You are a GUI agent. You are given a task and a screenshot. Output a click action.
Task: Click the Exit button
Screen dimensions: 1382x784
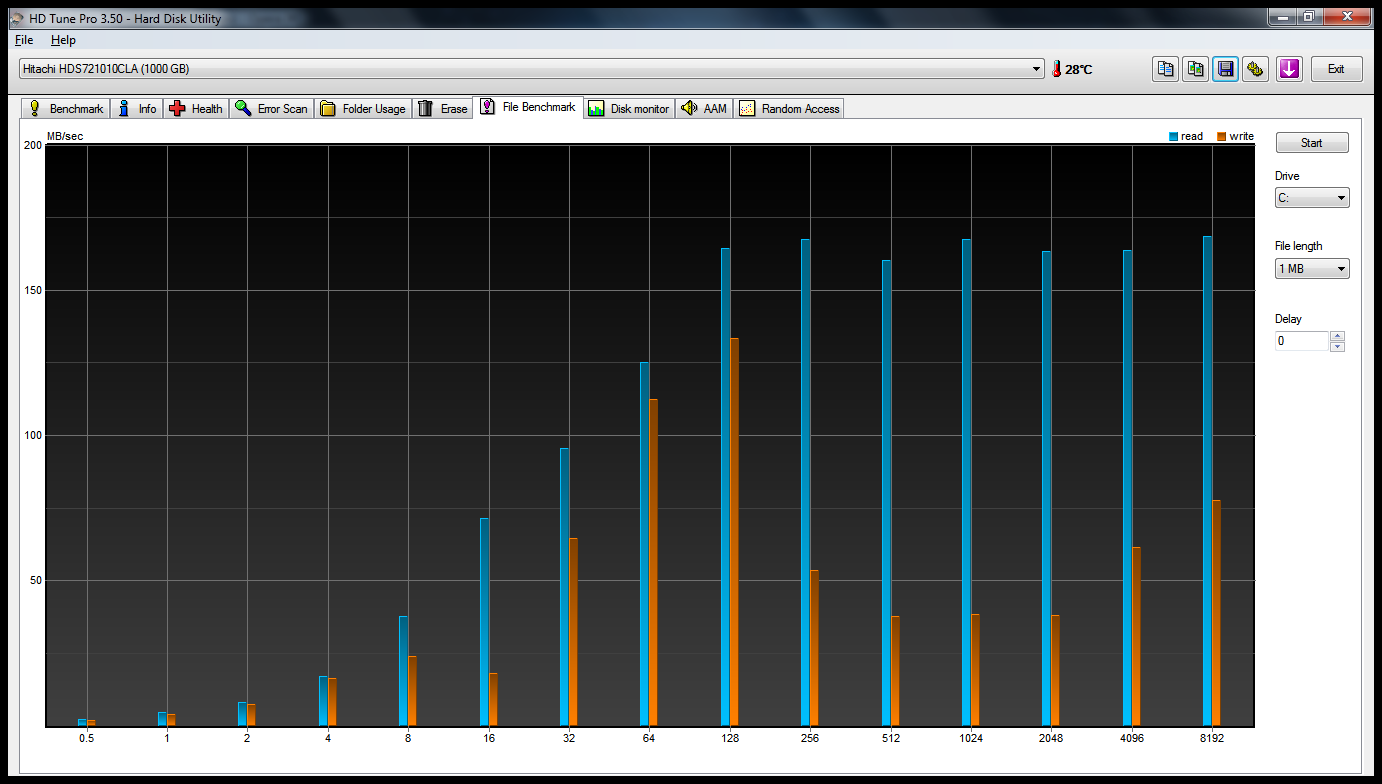tap(1336, 69)
